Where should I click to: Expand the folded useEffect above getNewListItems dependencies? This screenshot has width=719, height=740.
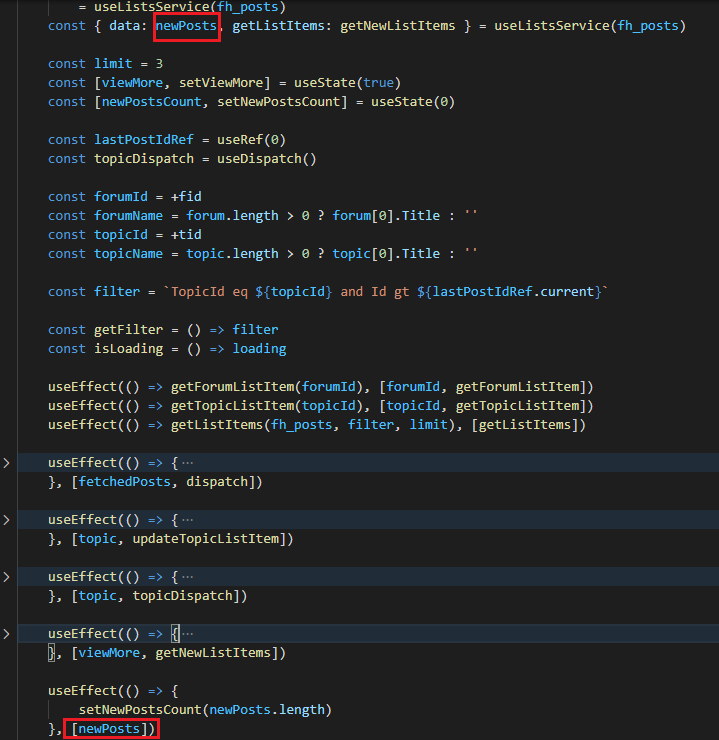6,634
